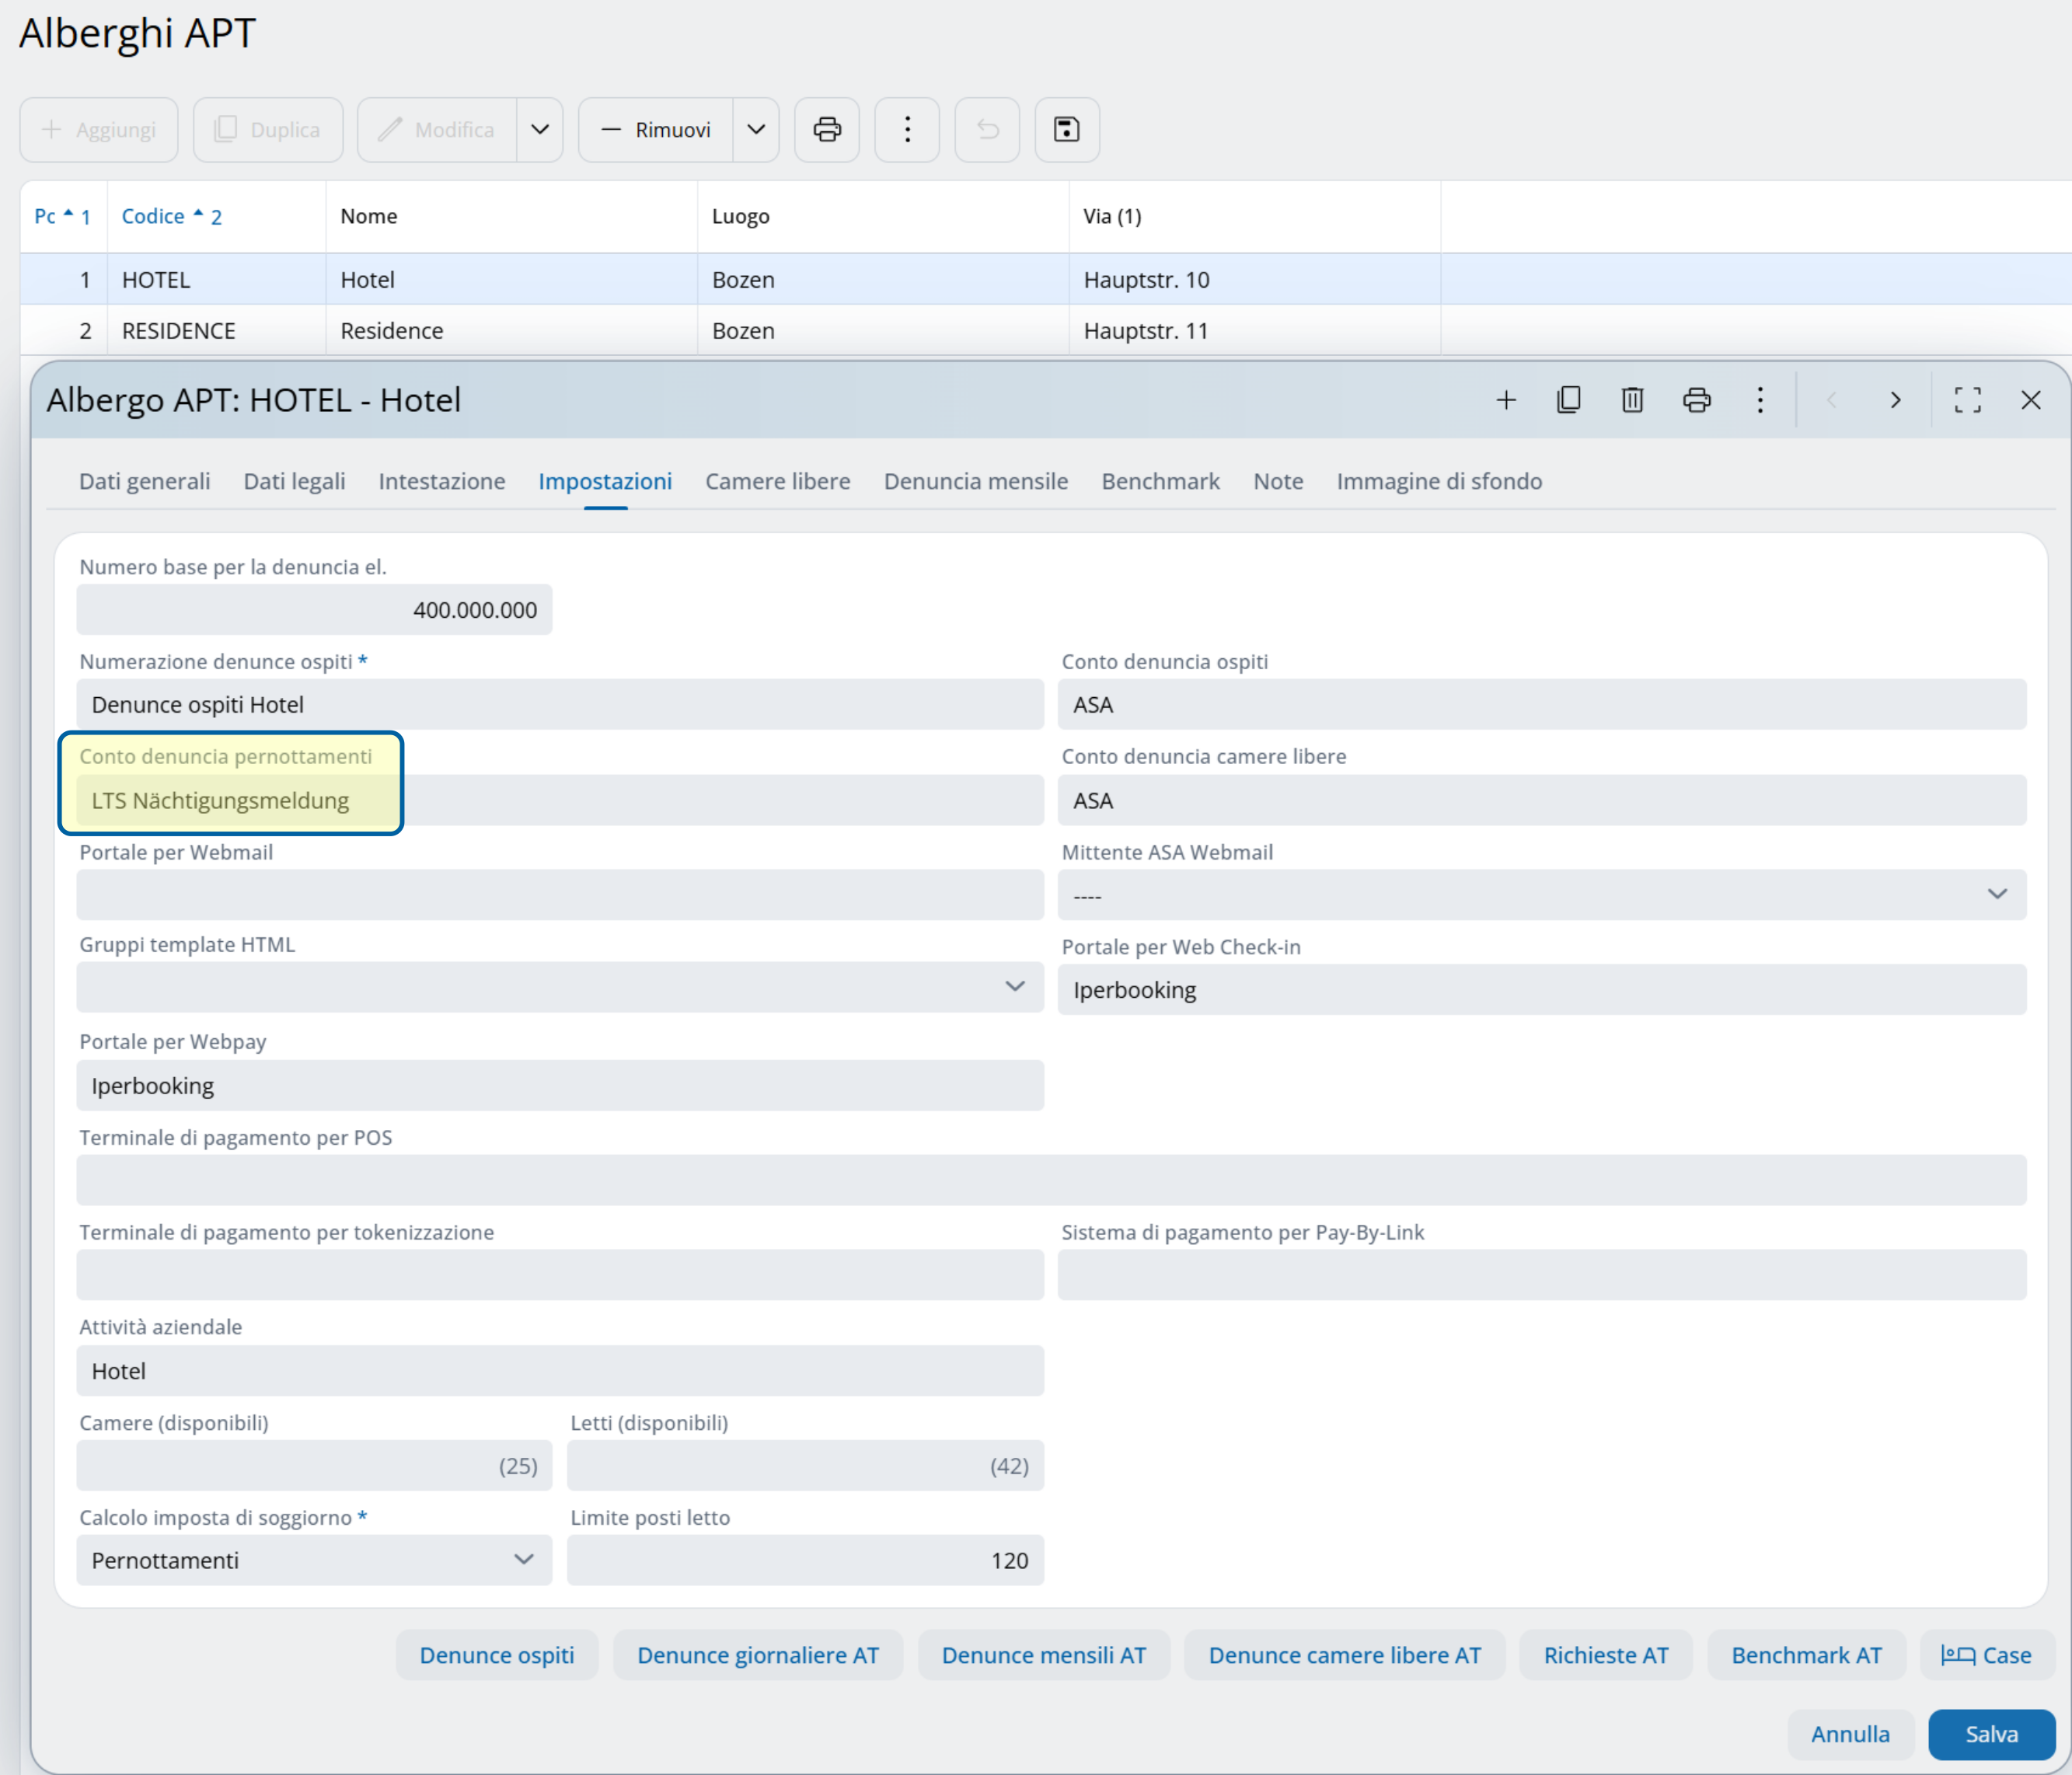Screen dimensions: 2072x1775
Task: Expand Gruppi template HTML dropdown
Action: click(x=1014, y=986)
